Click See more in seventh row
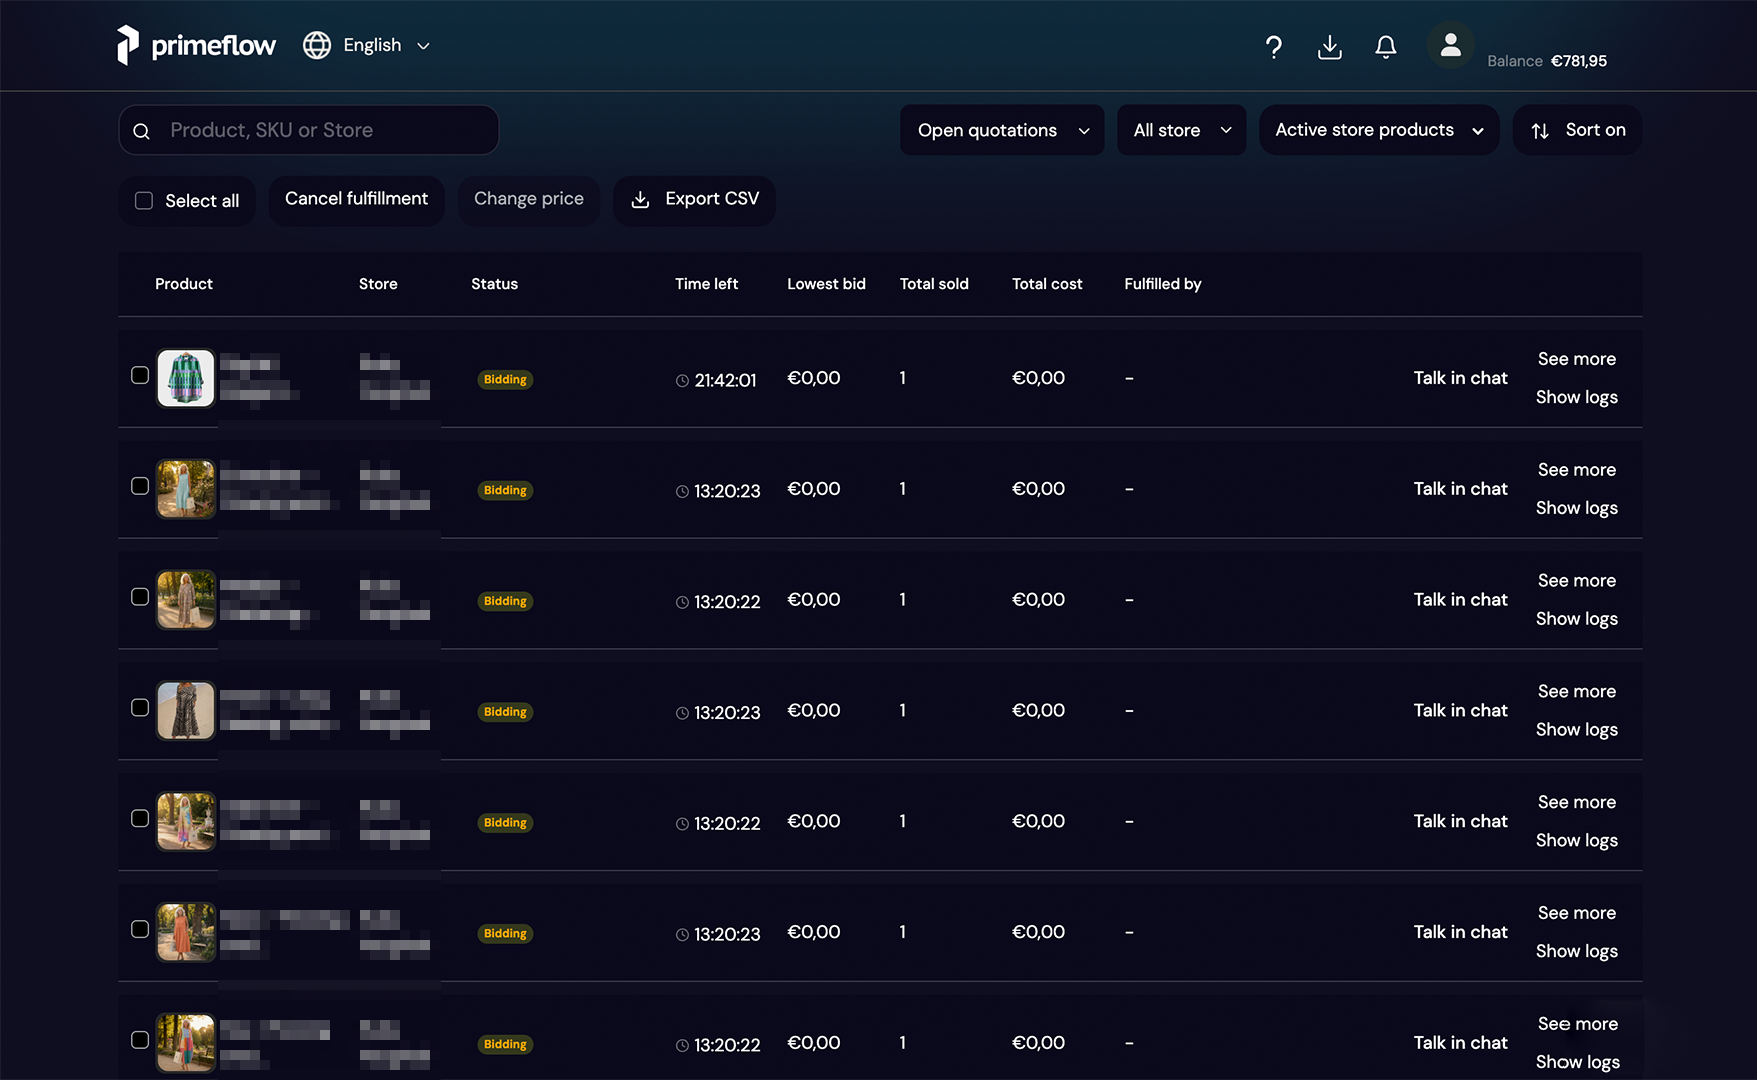The width and height of the screenshot is (1757, 1080). pyautogui.click(x=1577, y=1024)
